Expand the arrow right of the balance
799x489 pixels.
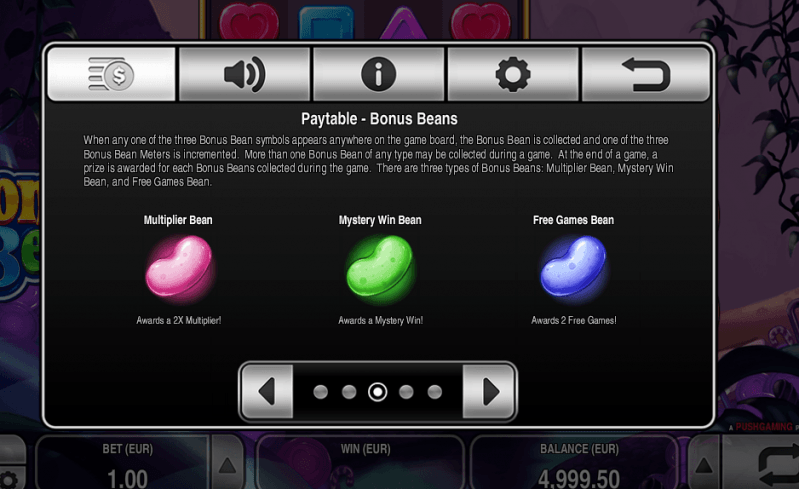coord(704,465)
